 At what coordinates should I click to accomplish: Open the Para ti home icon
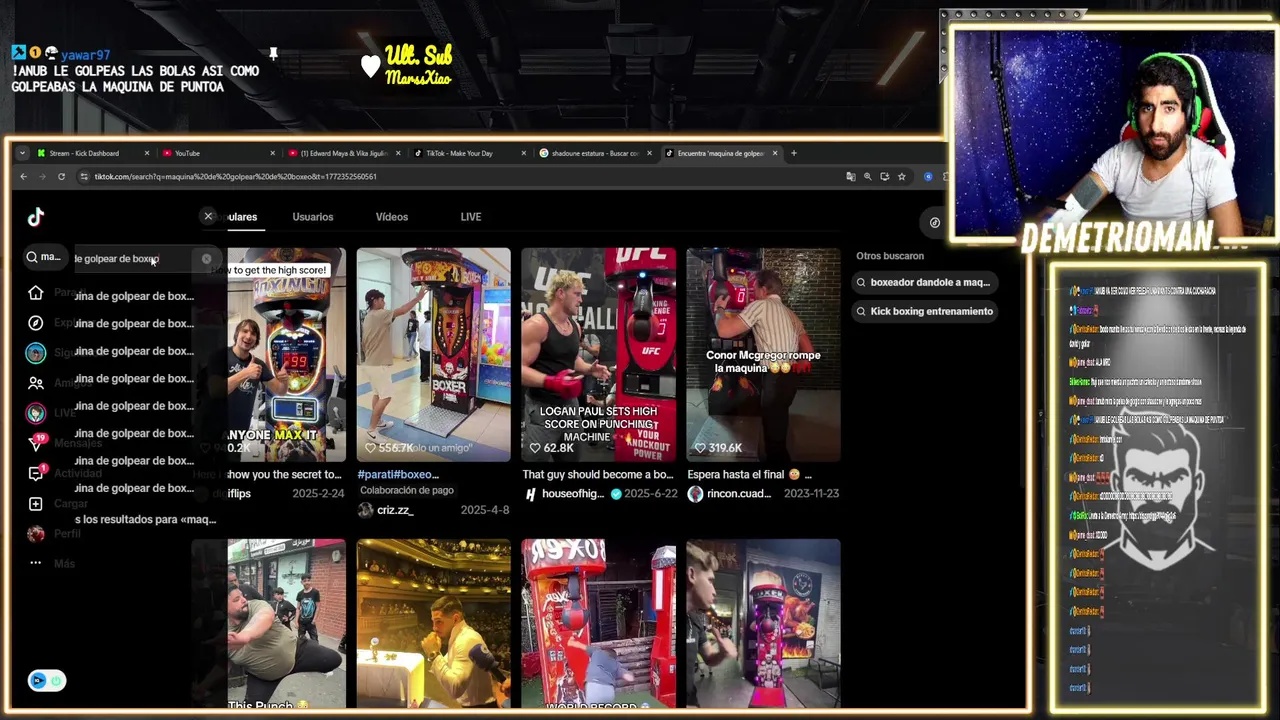pos(36,293)
